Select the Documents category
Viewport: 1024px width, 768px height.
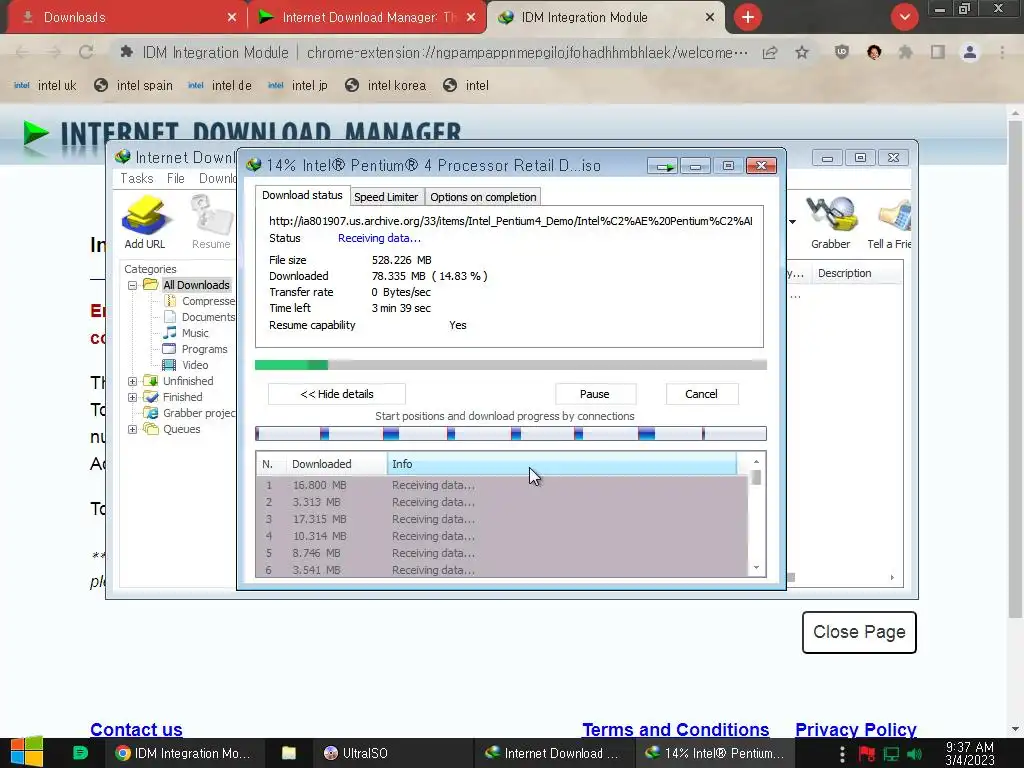click(x=201, y=317)
